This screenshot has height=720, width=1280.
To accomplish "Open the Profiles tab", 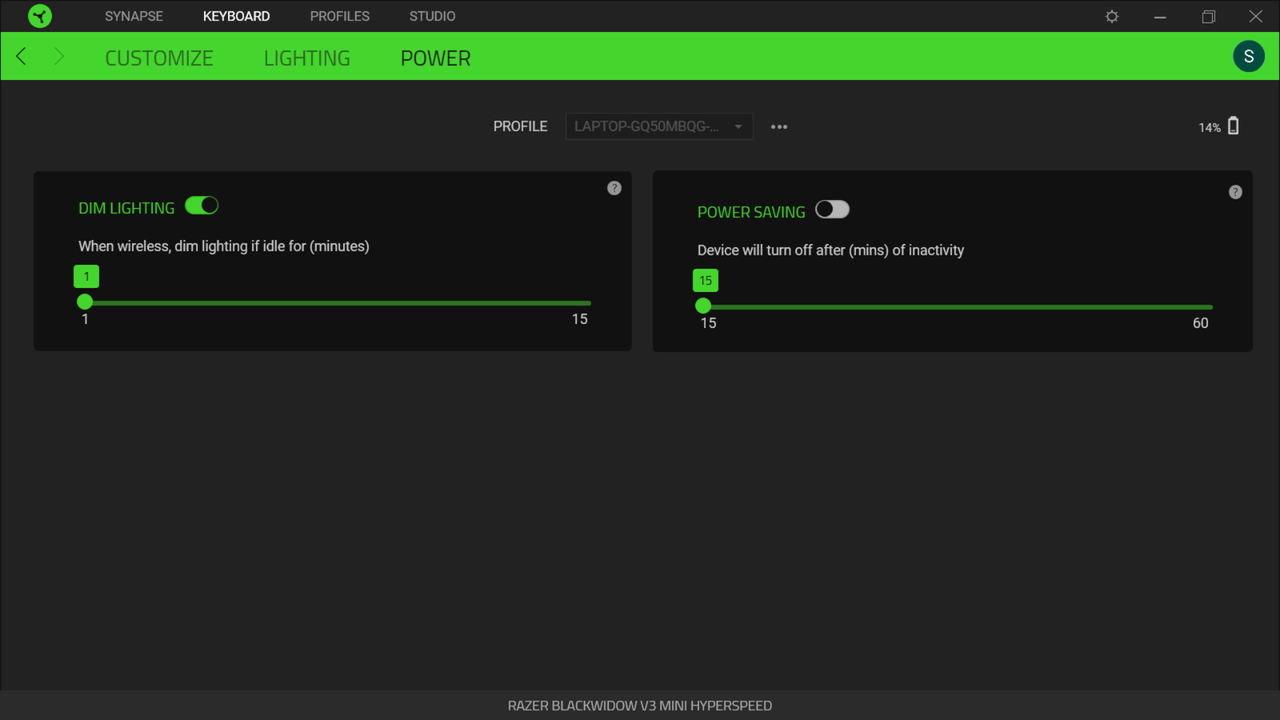I will point(340,16).
